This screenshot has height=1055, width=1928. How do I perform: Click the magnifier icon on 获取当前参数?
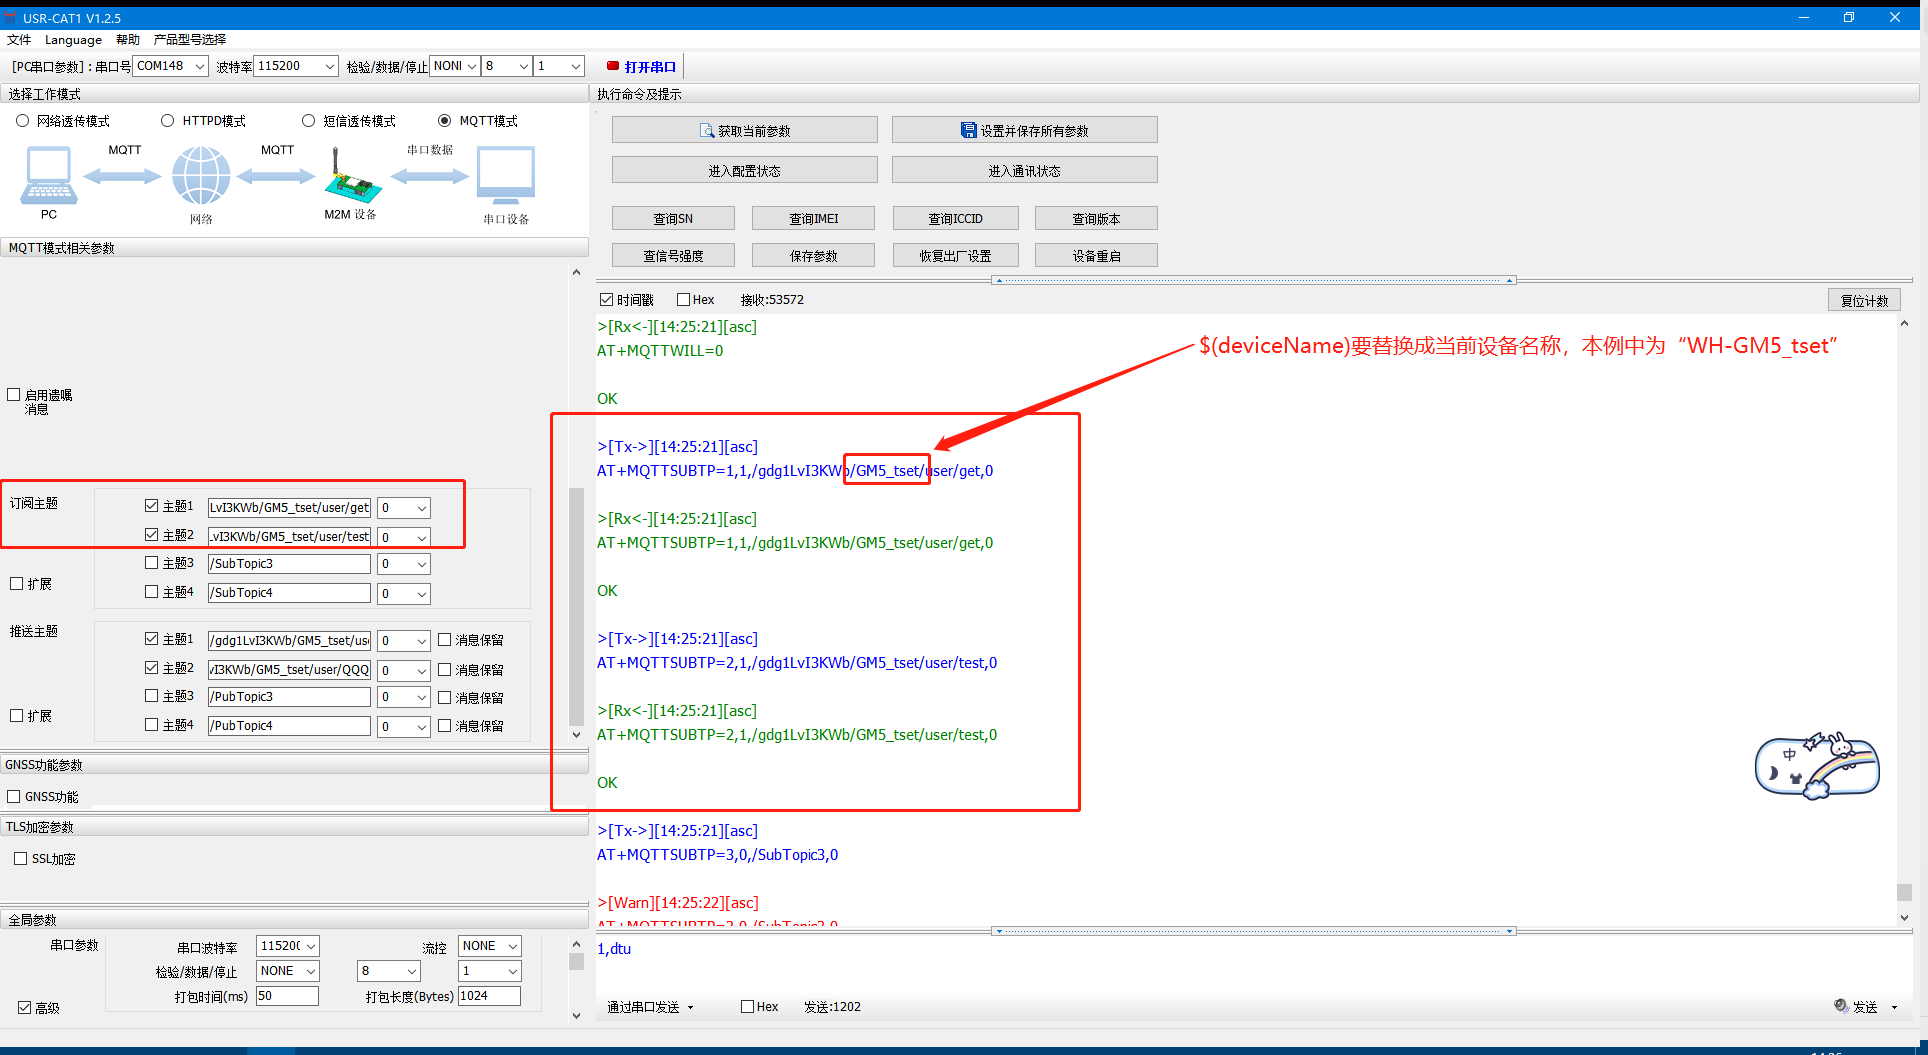tap(707, 131)
